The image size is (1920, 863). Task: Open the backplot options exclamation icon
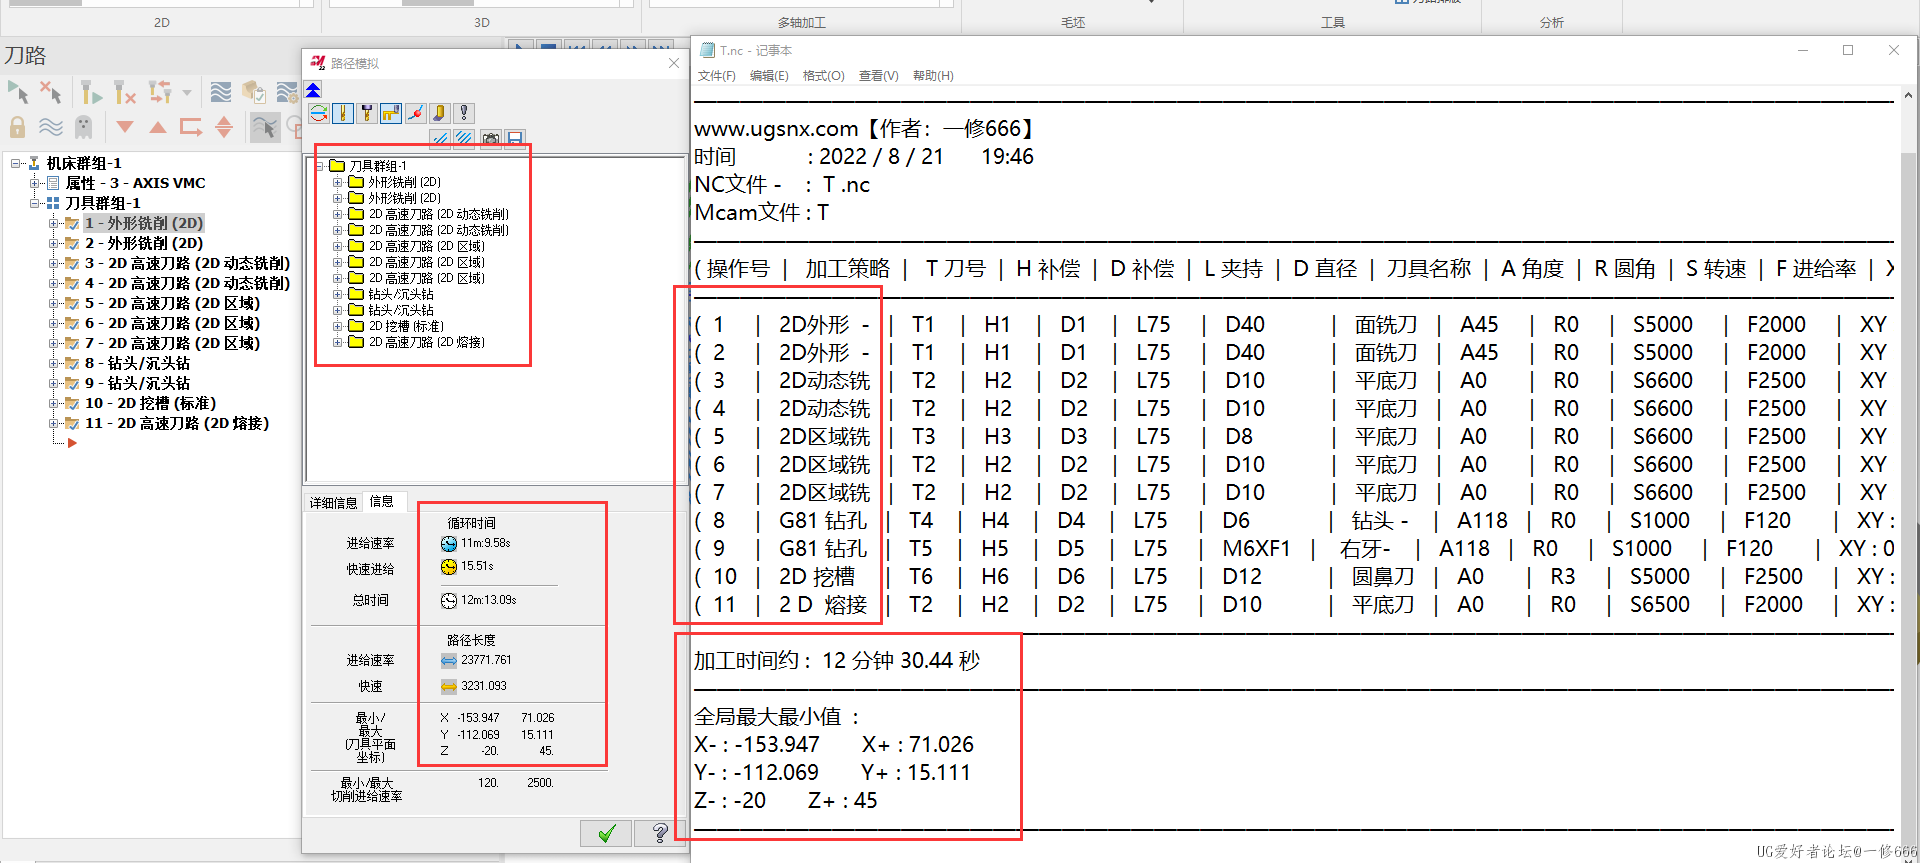coord(463,113)
